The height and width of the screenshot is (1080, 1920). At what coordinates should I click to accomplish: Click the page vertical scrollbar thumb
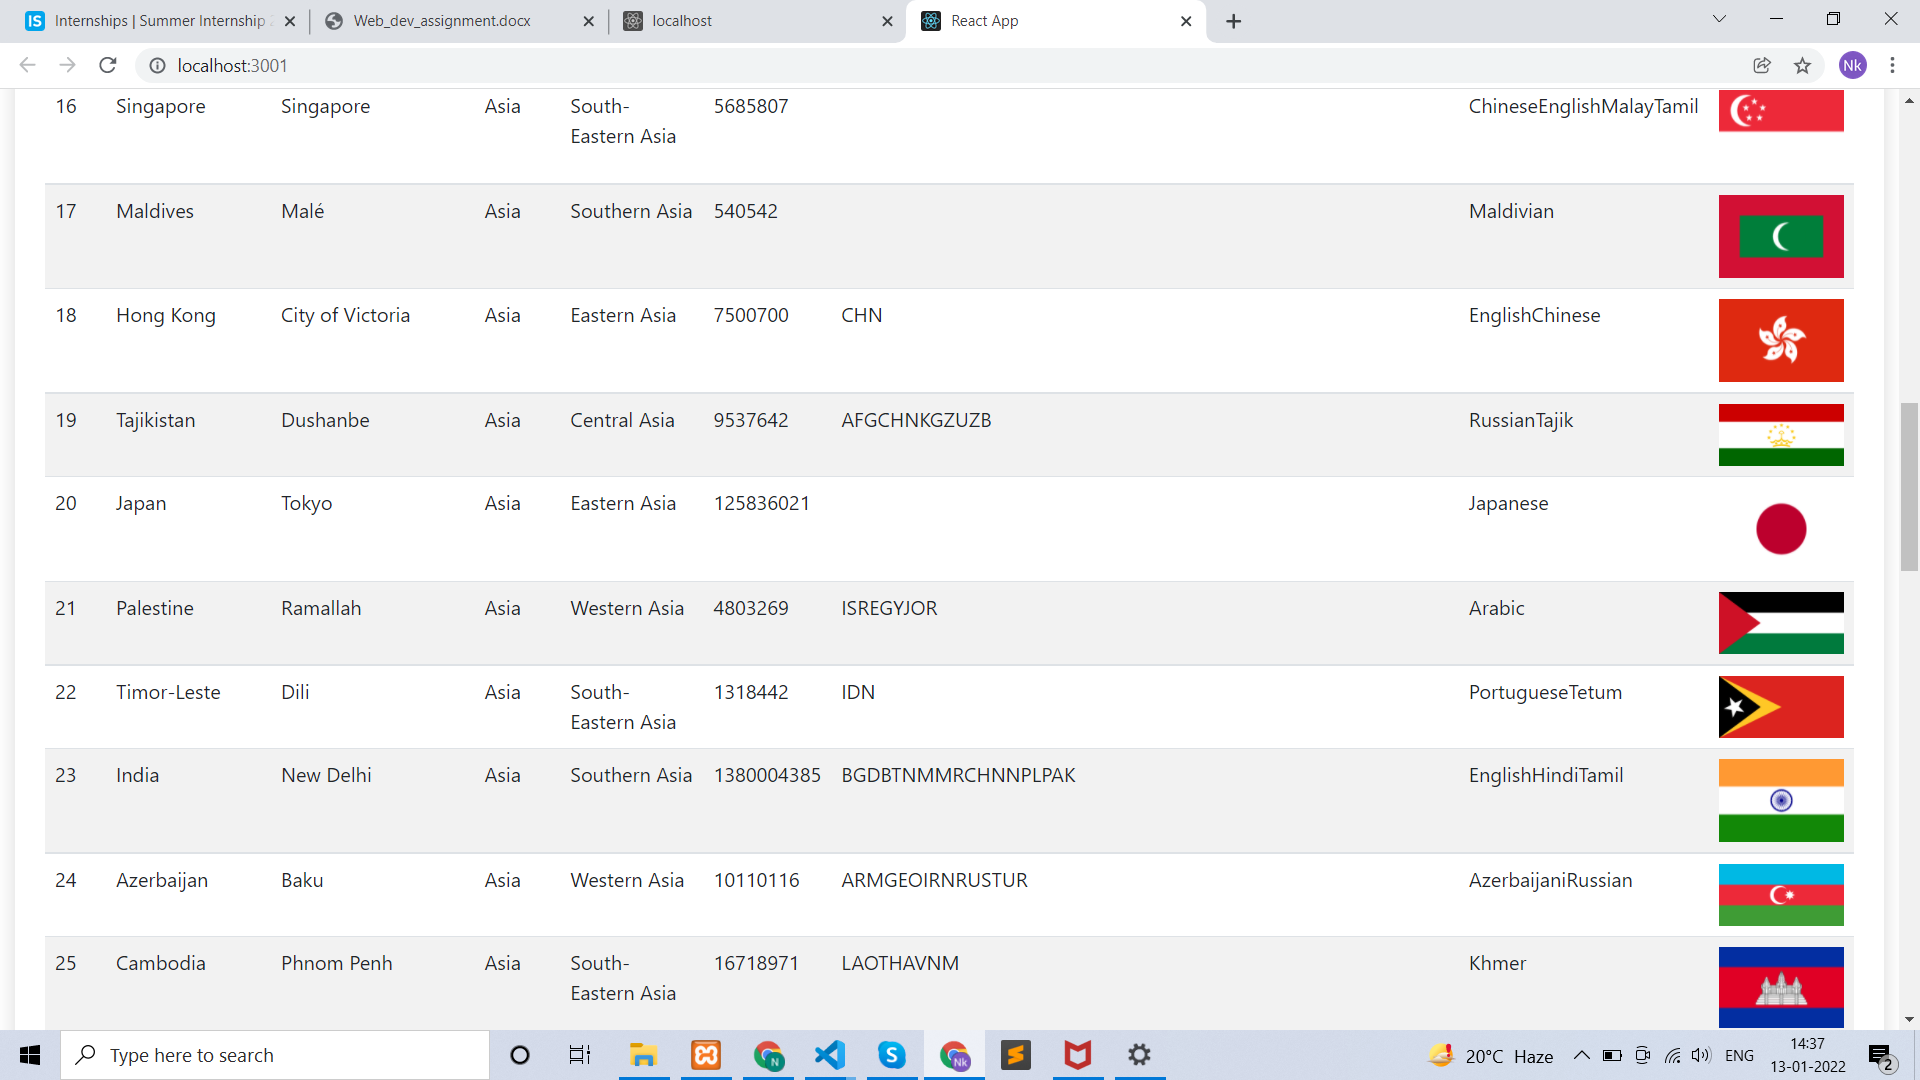pyautogui.click(x=1909, y=486)
